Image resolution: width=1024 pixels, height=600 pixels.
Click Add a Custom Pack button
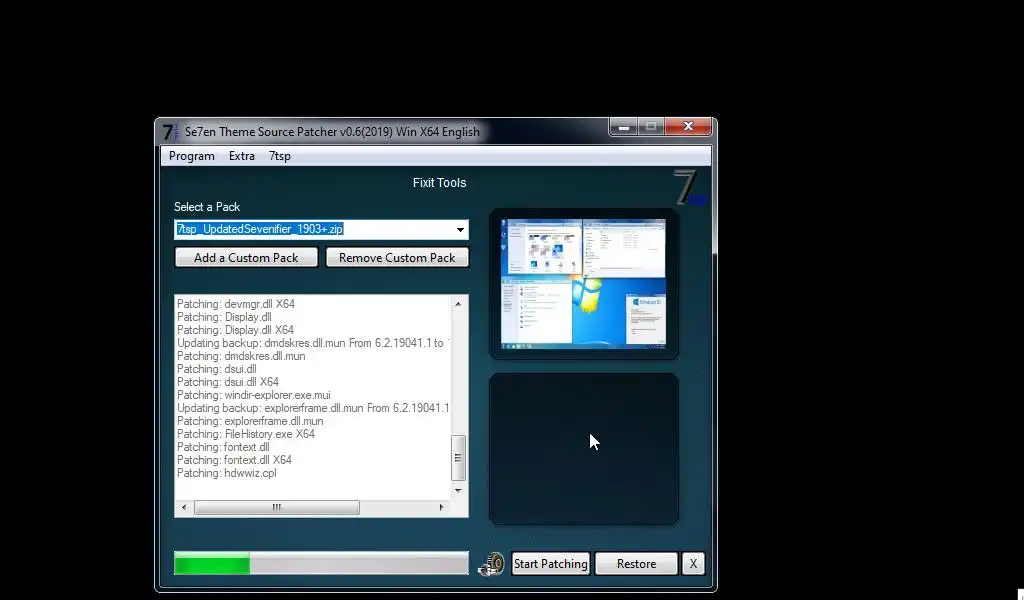tap(246, 257)
